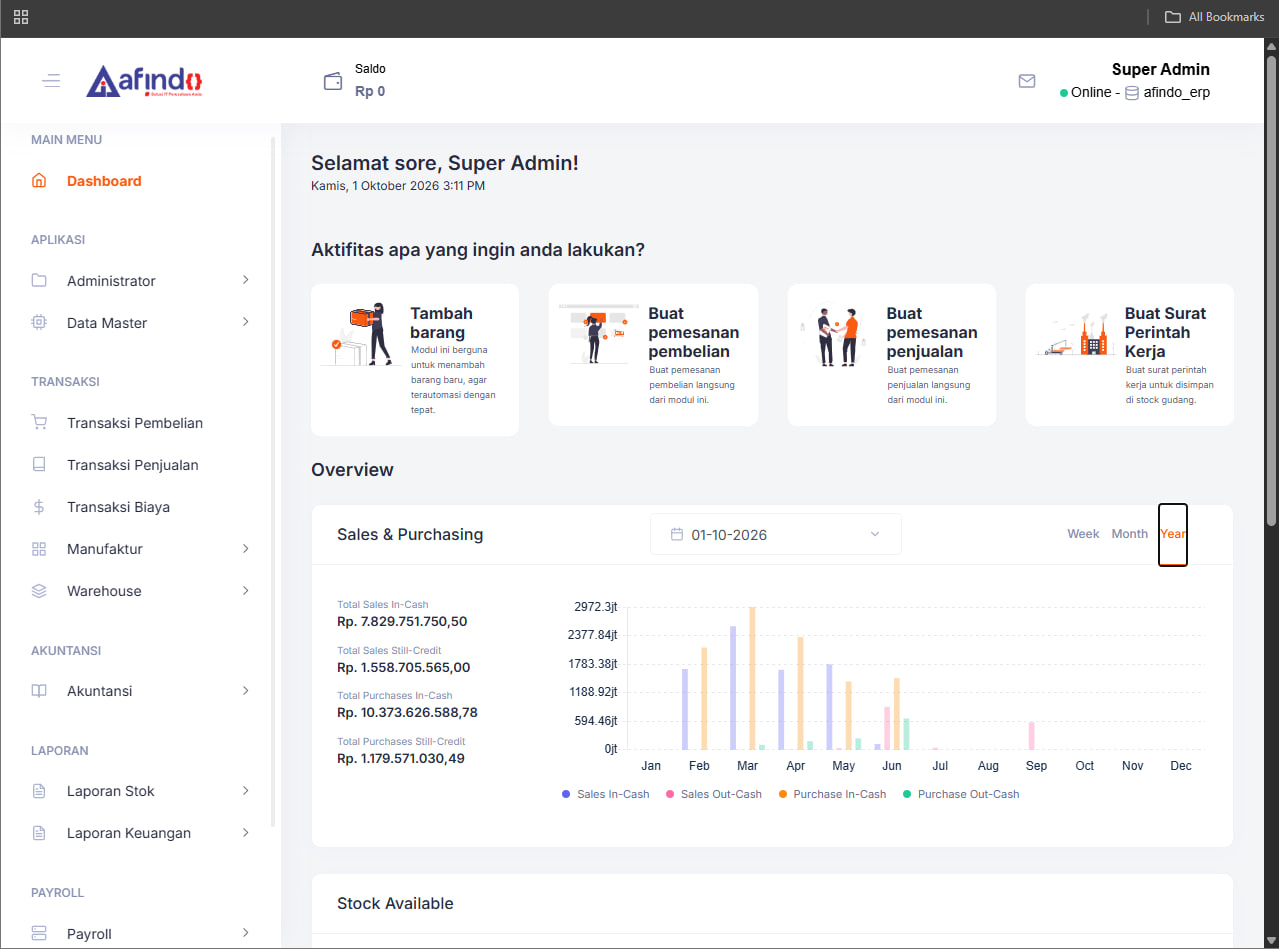Click the Super Admin profile name

tap(1161, 69)
